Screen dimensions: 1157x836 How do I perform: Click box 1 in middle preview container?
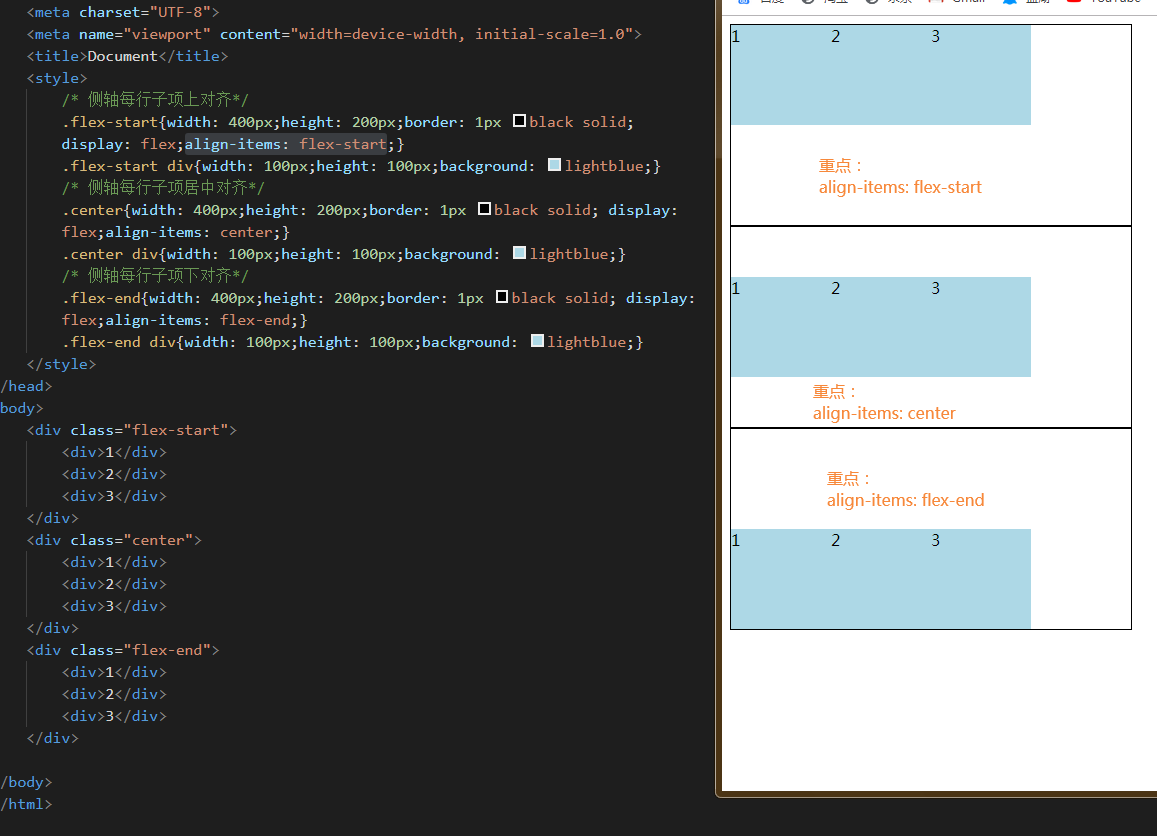(x=781, y=327)
